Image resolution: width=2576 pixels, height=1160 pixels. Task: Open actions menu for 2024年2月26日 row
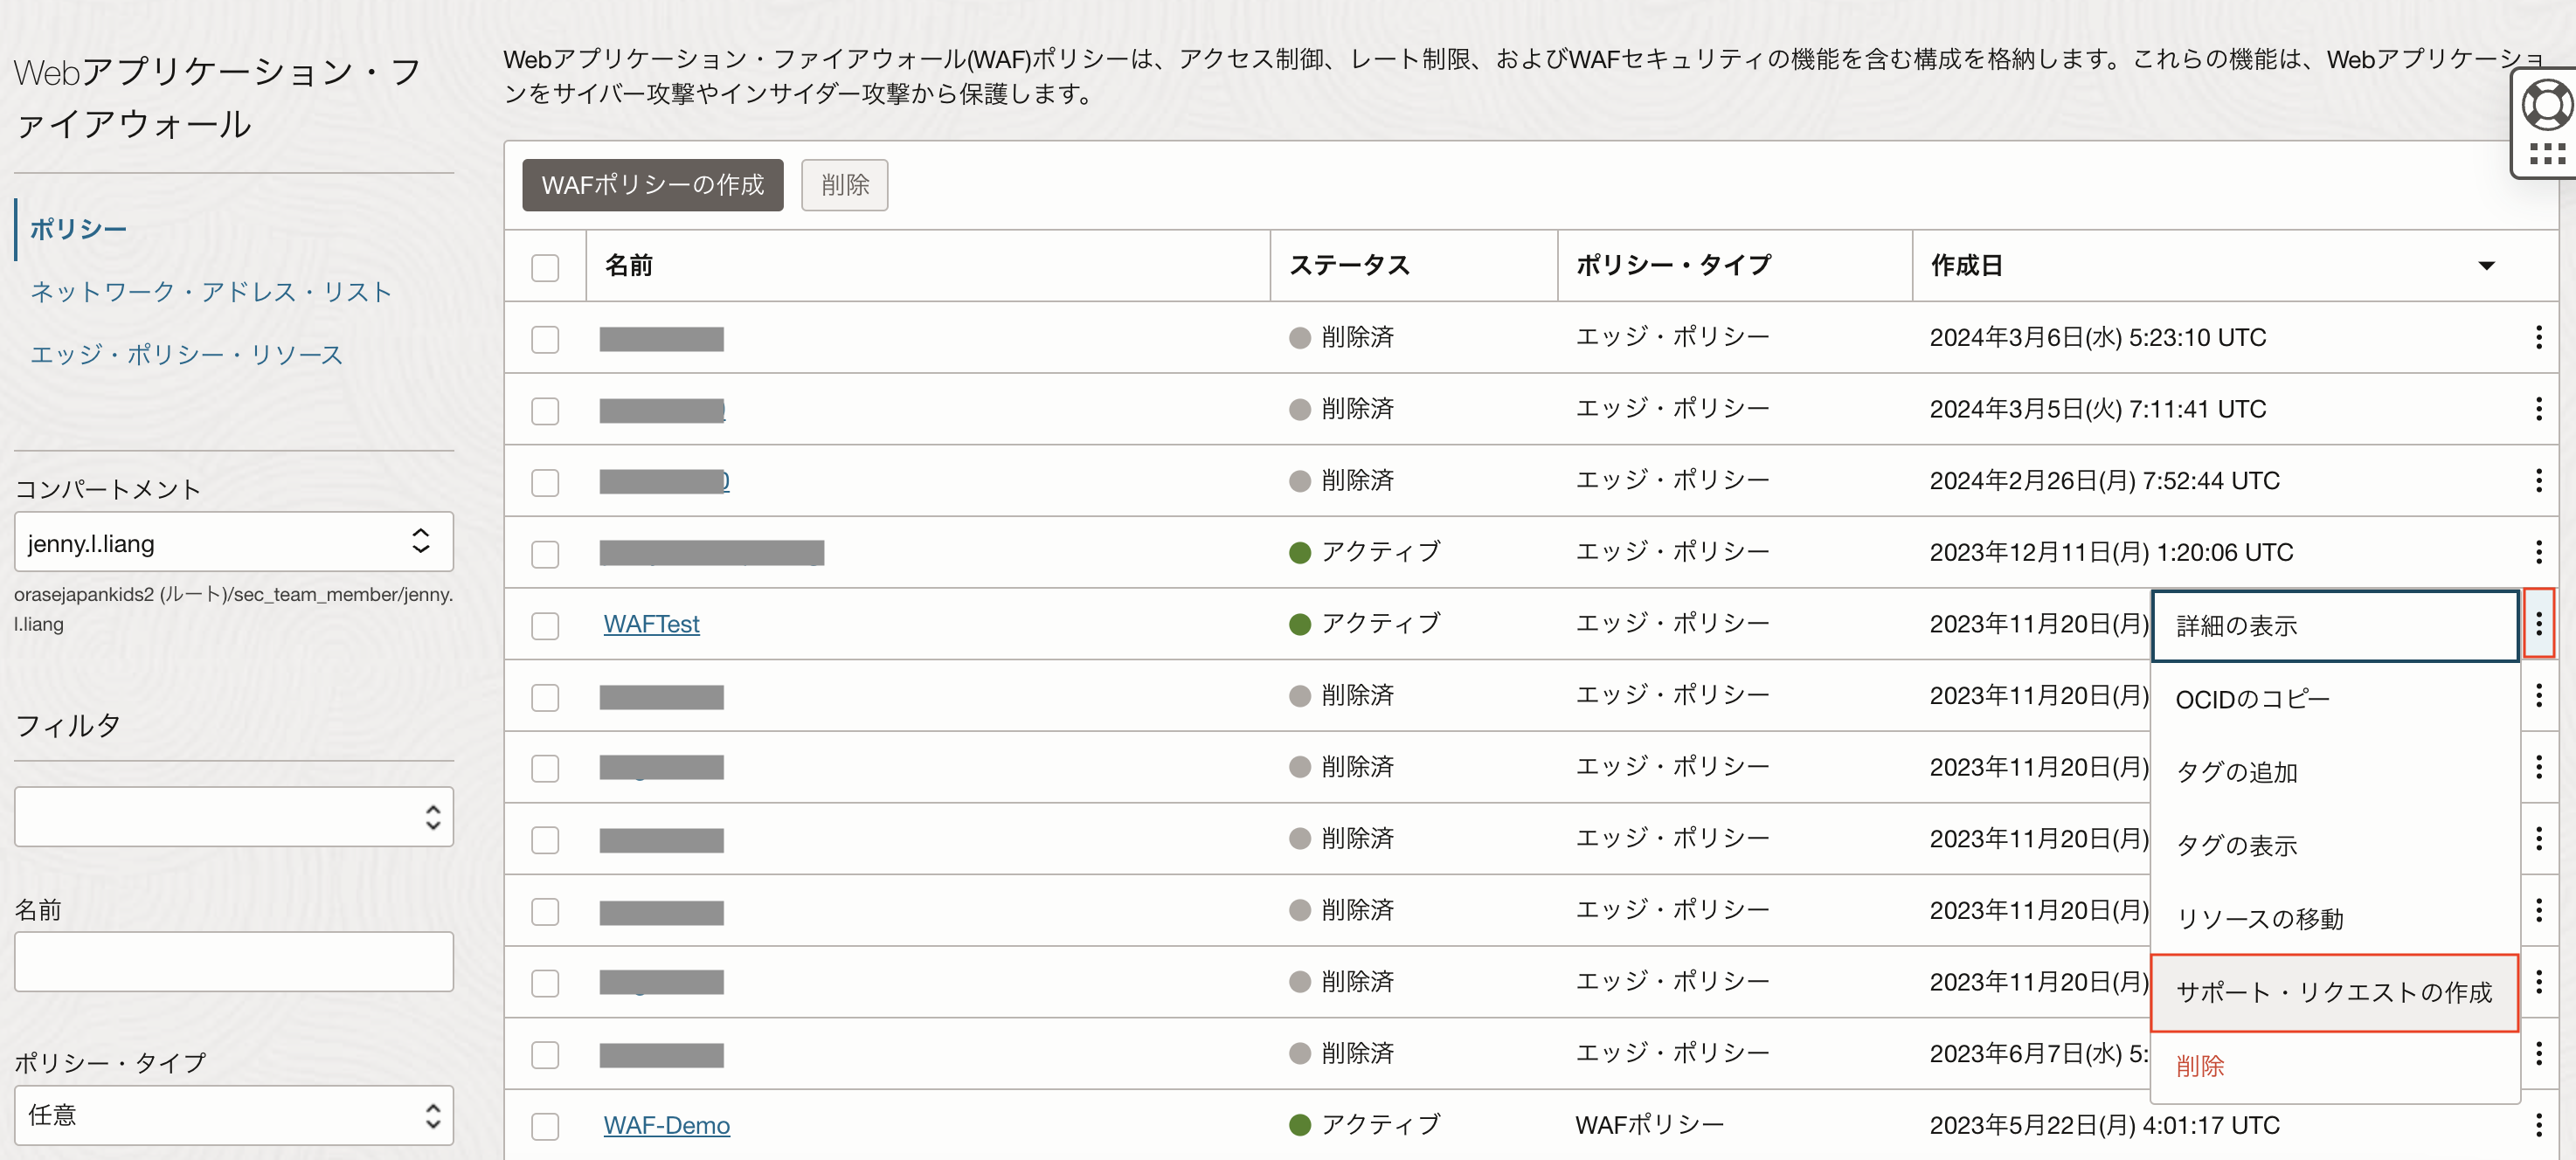click(2538, 481)
